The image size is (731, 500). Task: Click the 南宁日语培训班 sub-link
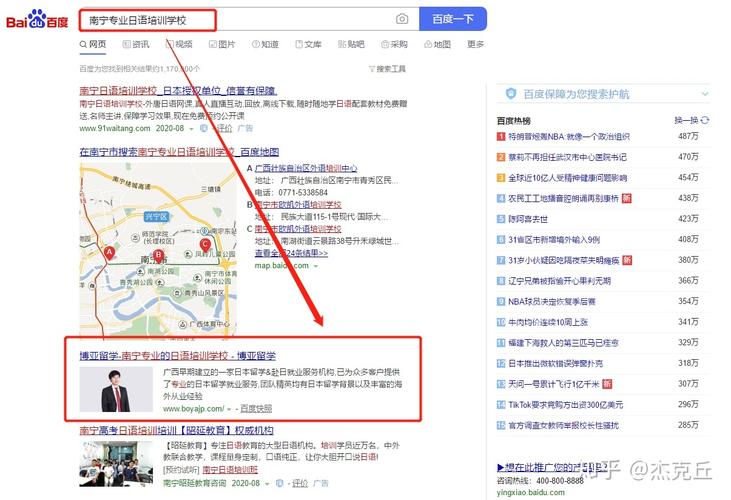[230, 470]
